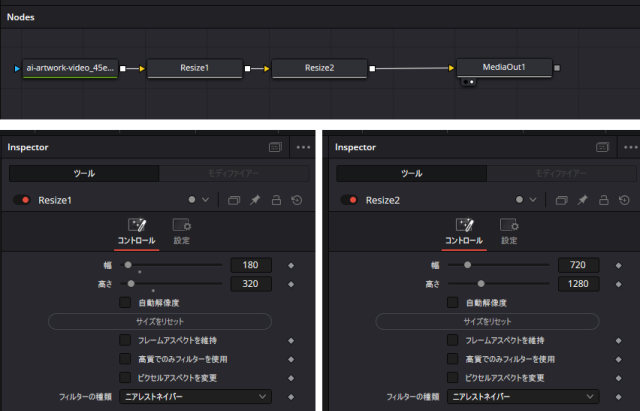Screen dimensions: 640x411
Task: Select モディファイアー tab in left Inspector
Action: coord(234,173)
